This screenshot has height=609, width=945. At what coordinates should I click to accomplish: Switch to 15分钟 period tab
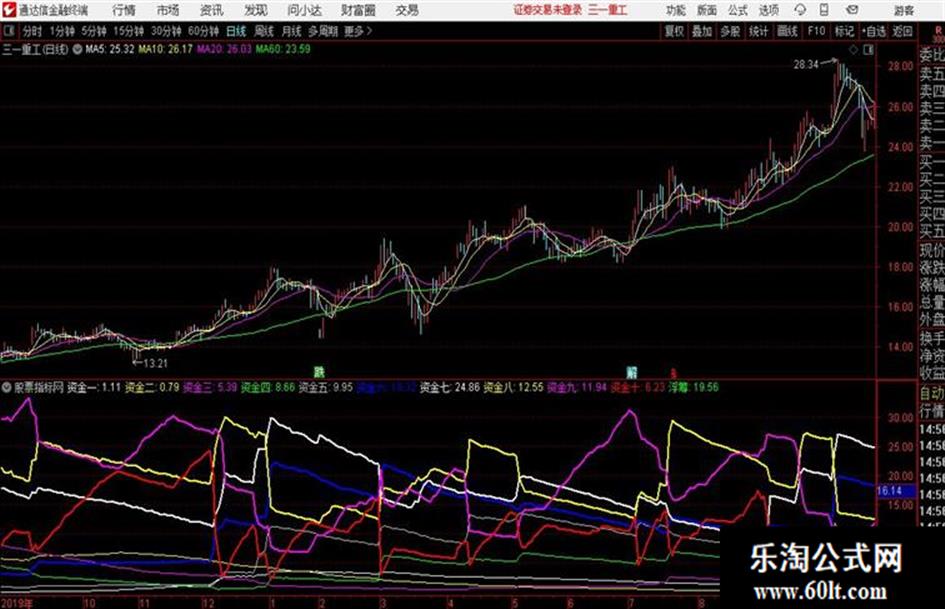pos(128,31)
